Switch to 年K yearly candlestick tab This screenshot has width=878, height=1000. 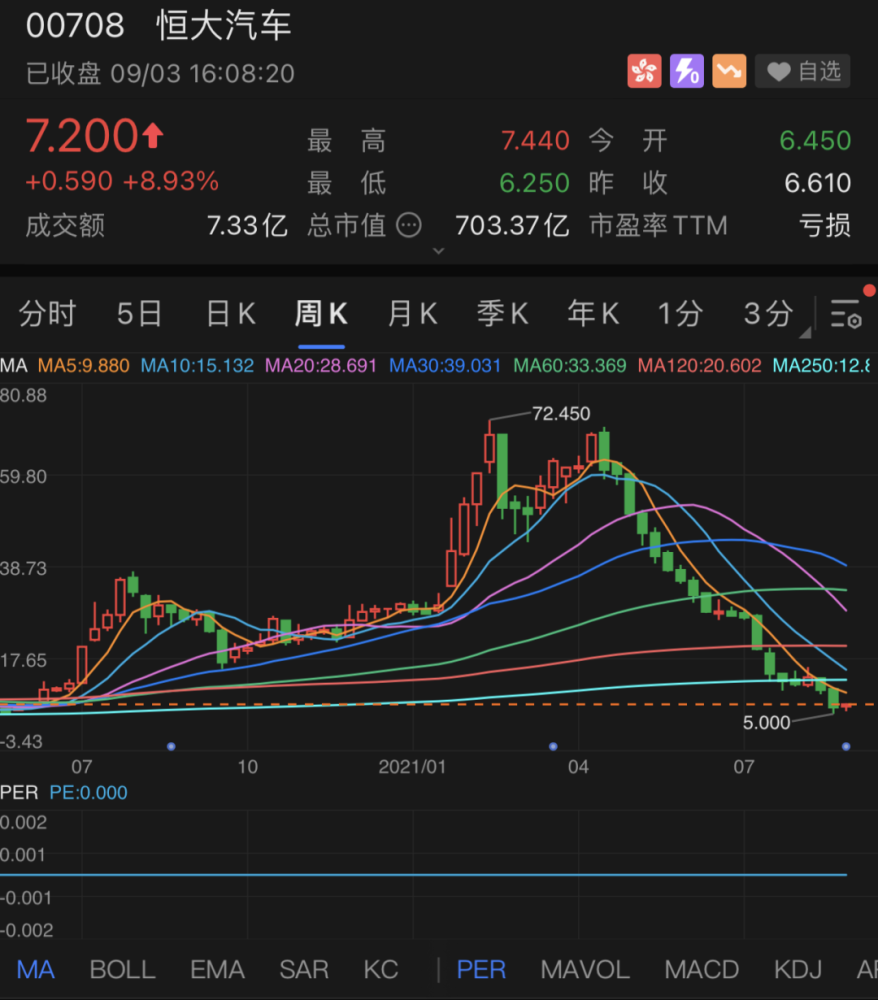pos(594,314)
